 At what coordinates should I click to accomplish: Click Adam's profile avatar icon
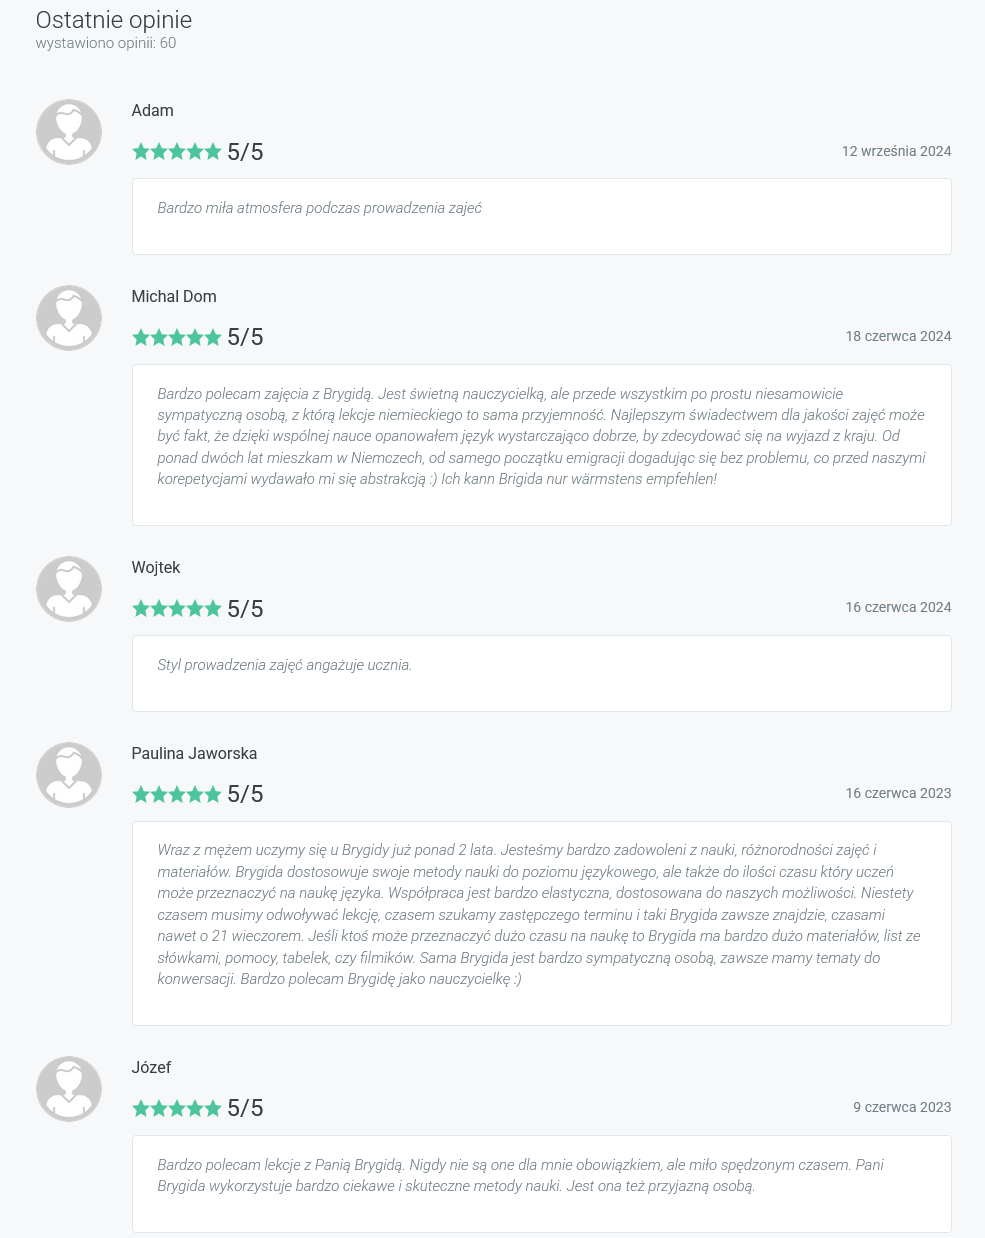(69, 132)
